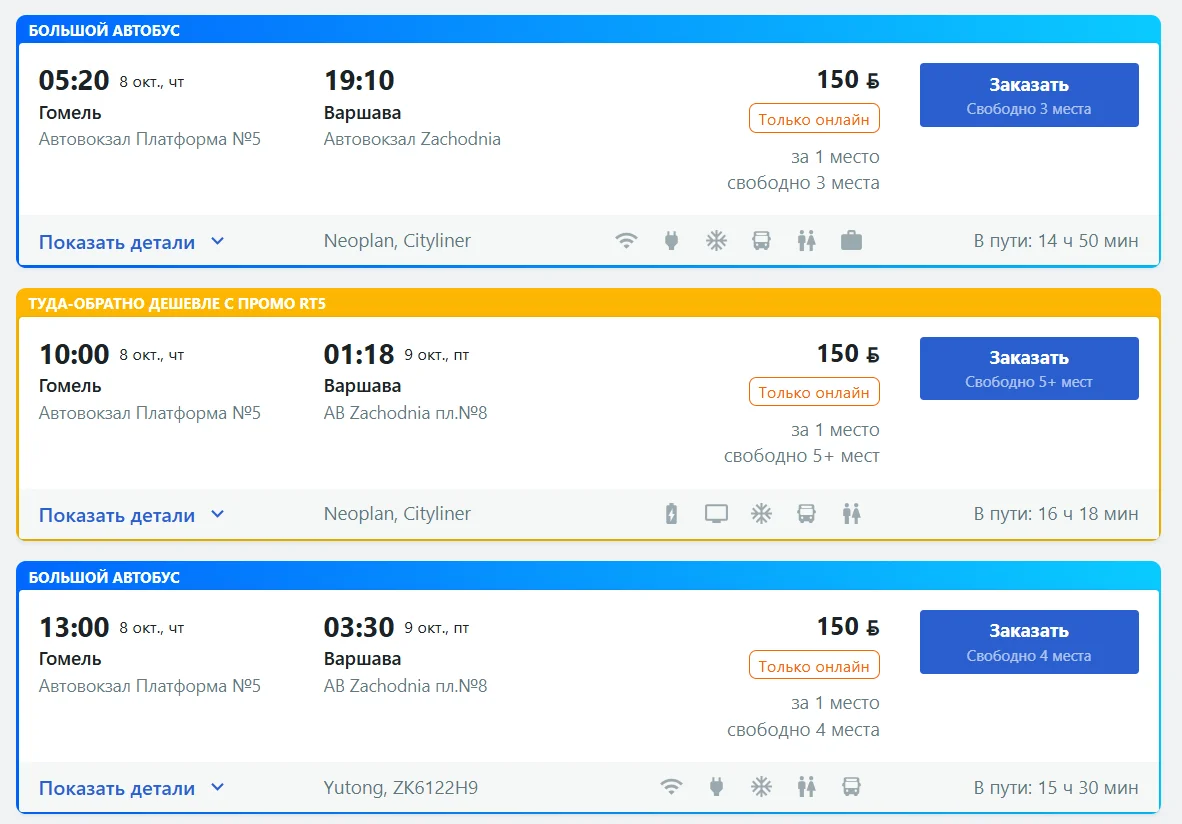Click the air conditioning snowflake on the 05:20 trip

click(716, 241)
